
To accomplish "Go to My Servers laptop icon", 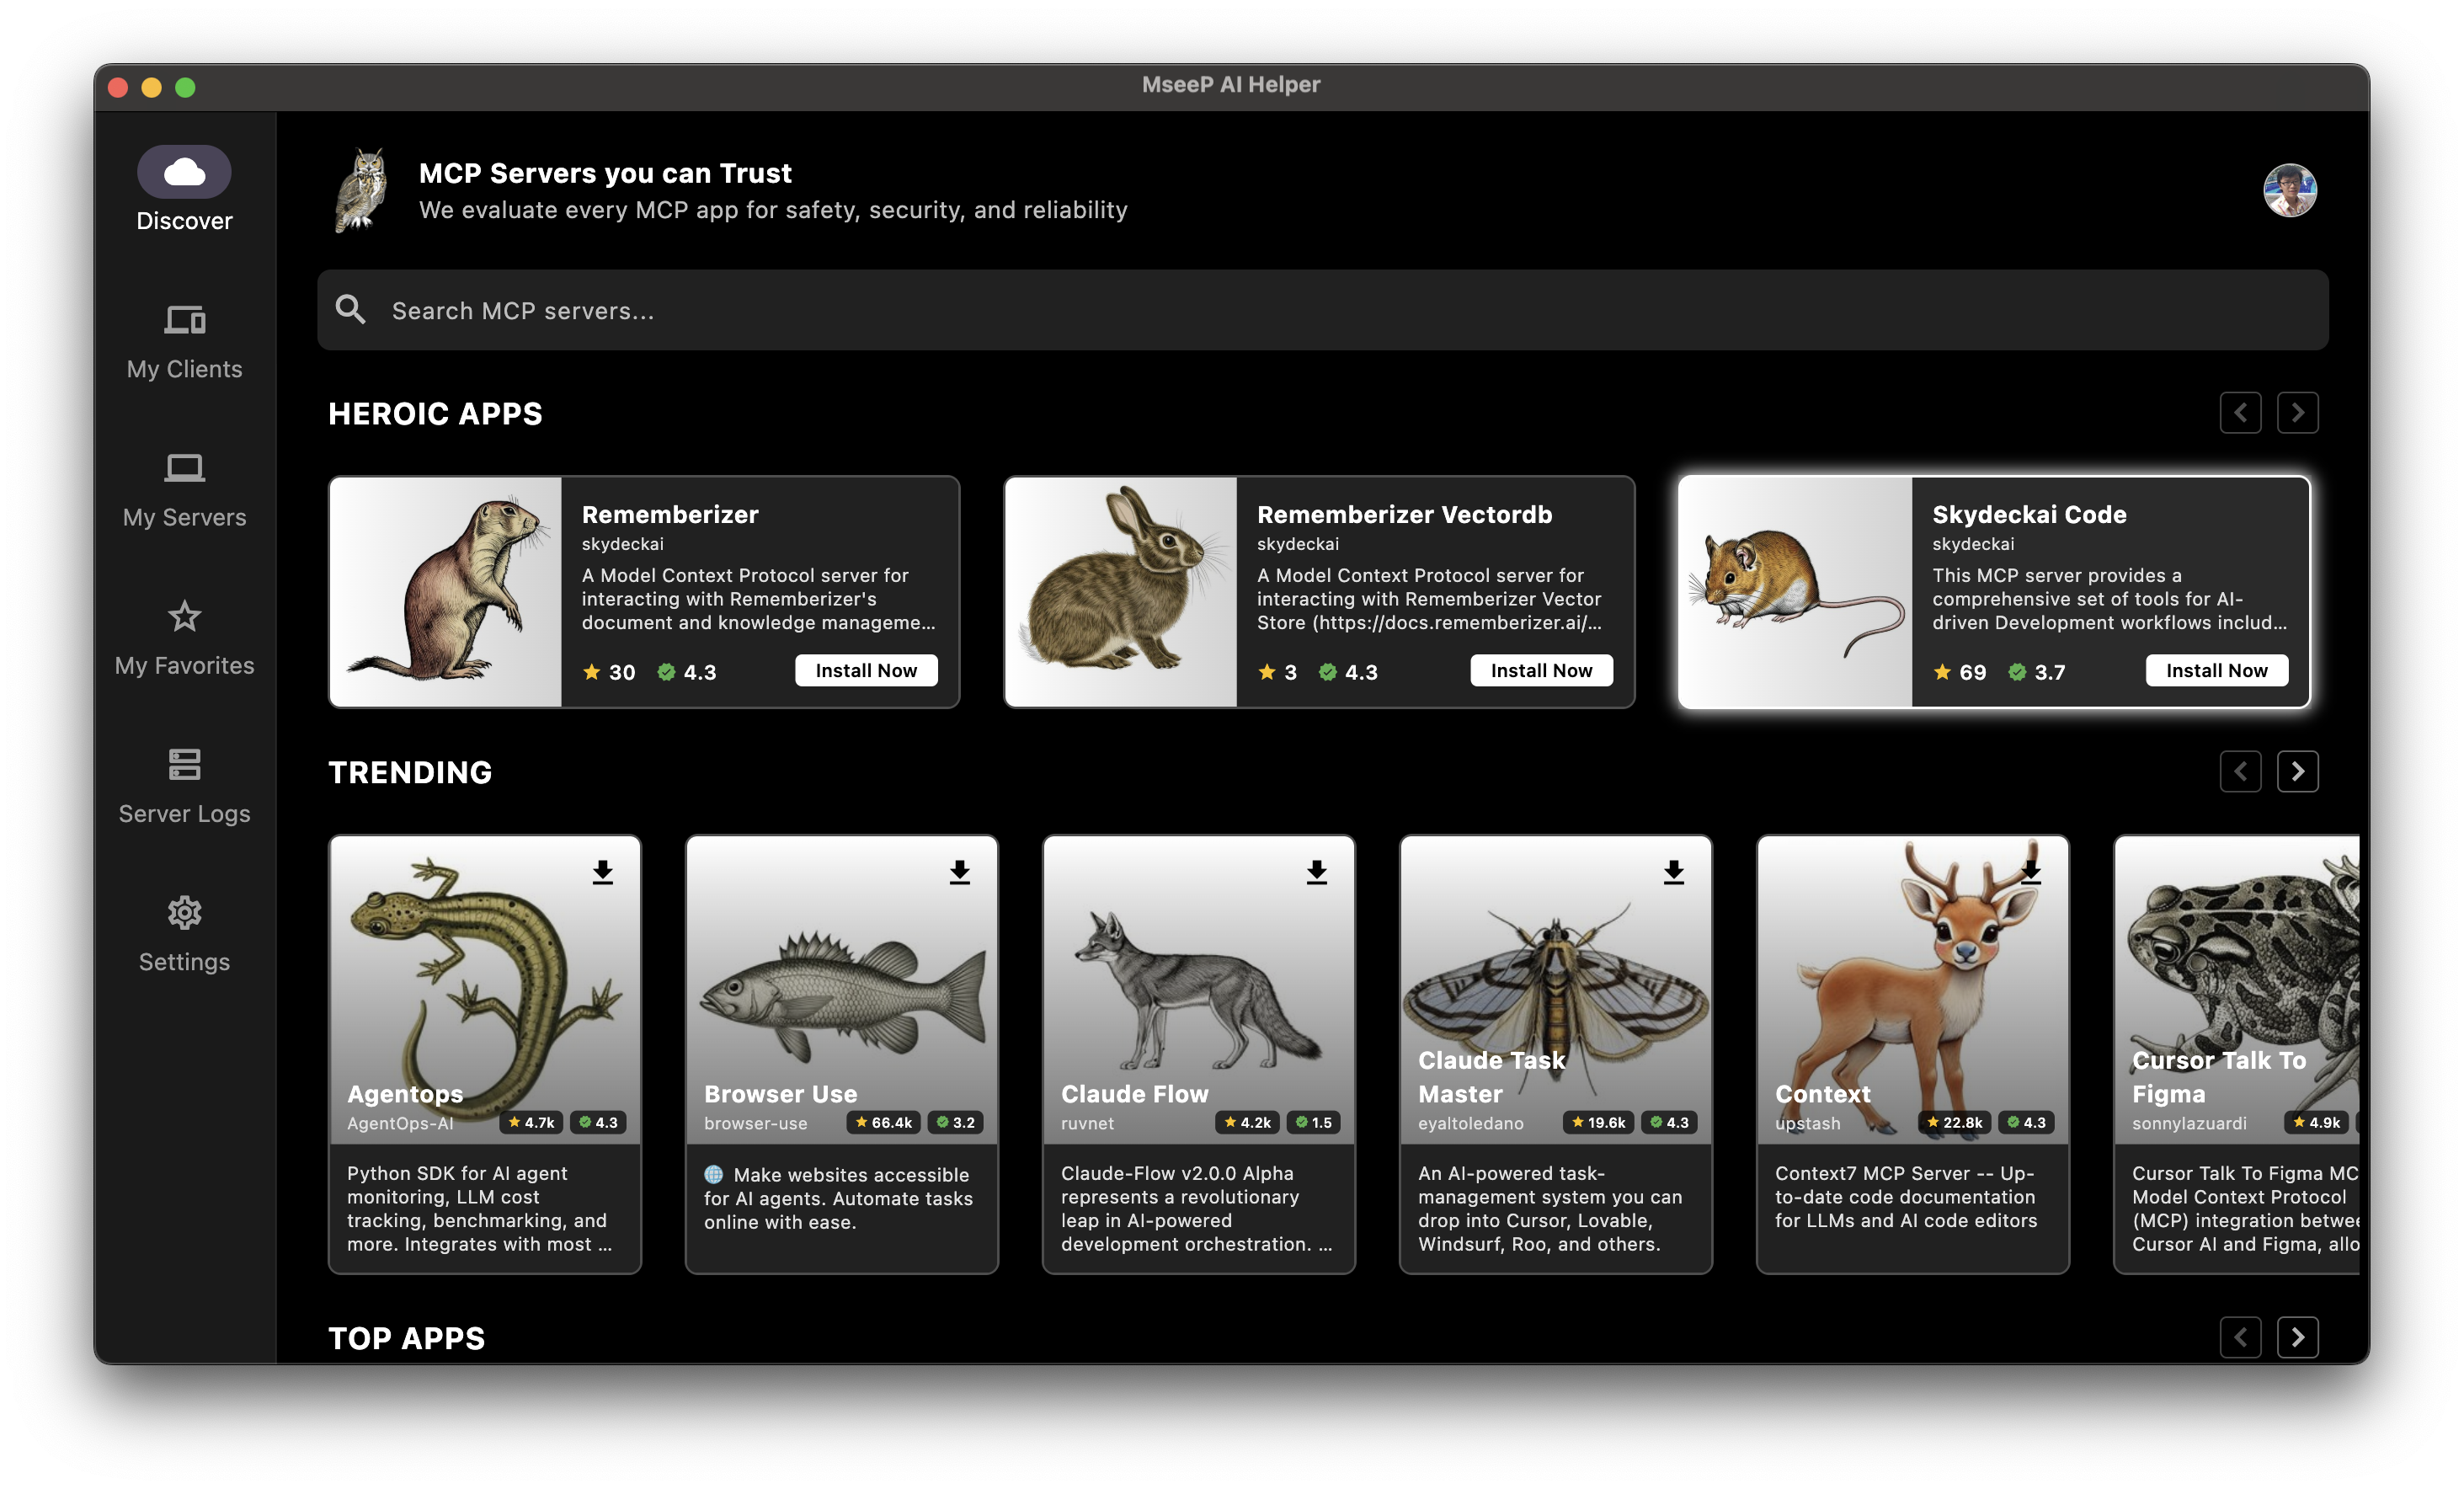I will pos(184,468).
